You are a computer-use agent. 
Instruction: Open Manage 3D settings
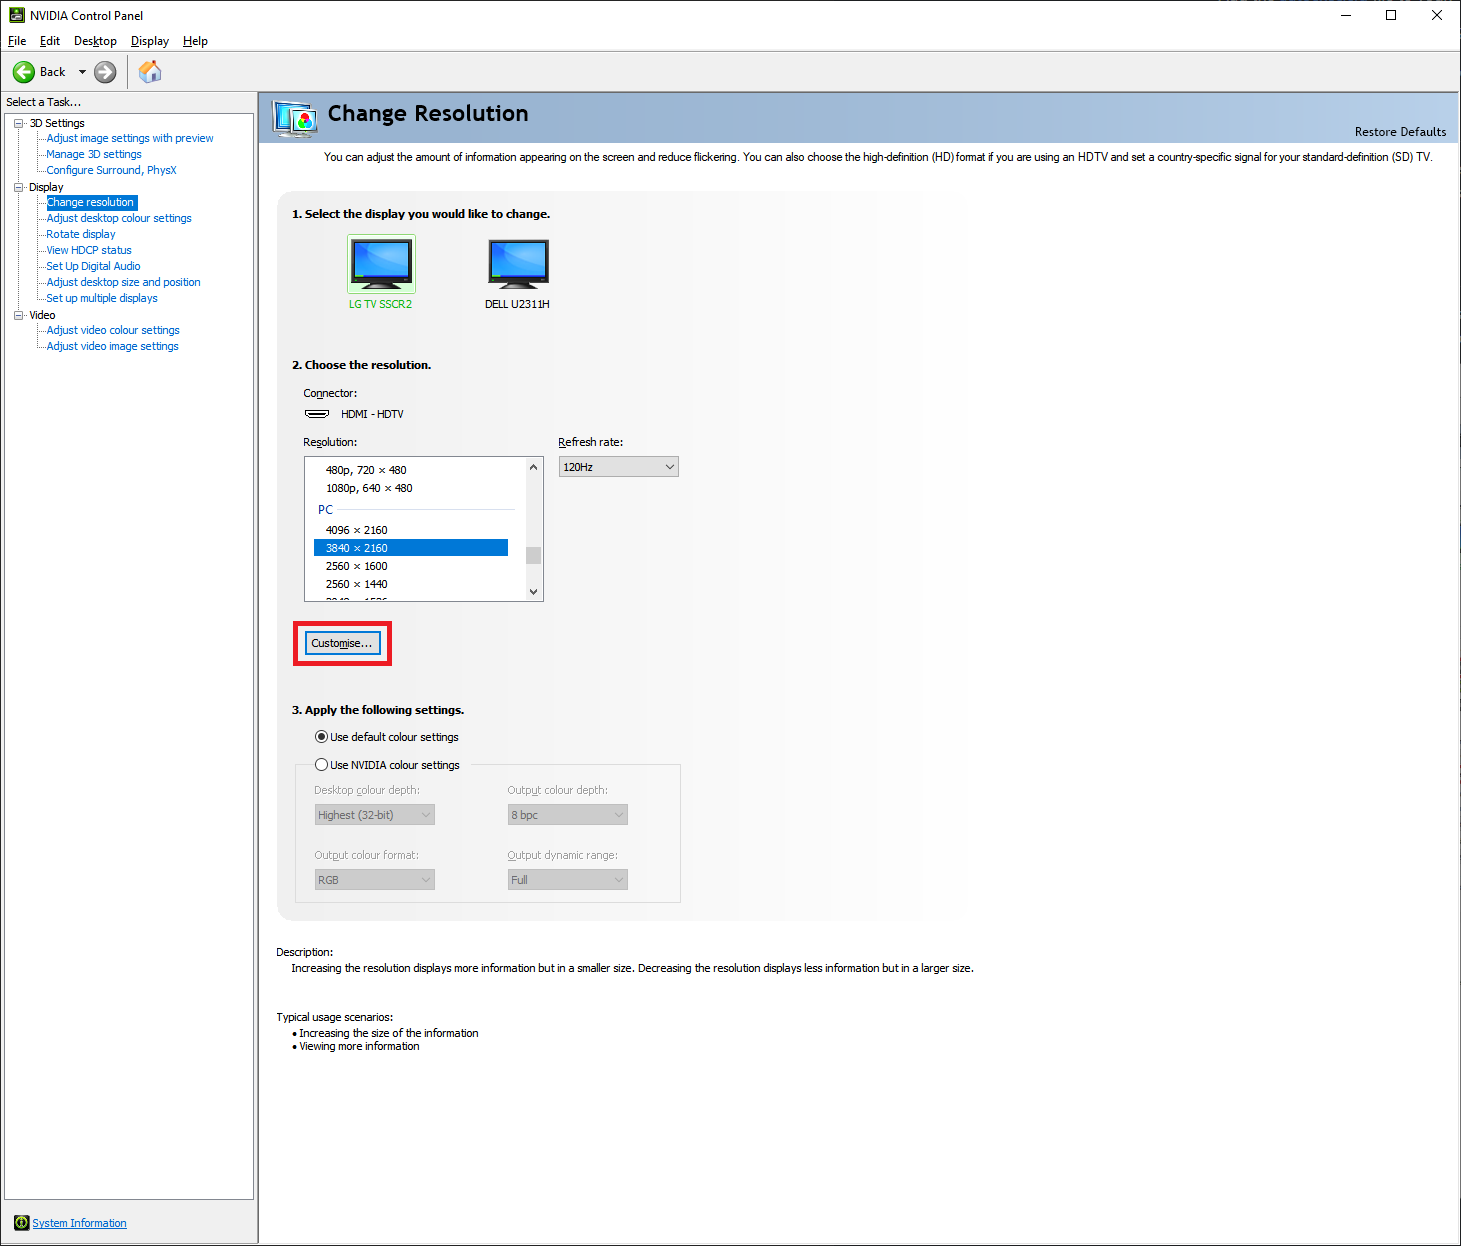[x=94, y=154]
